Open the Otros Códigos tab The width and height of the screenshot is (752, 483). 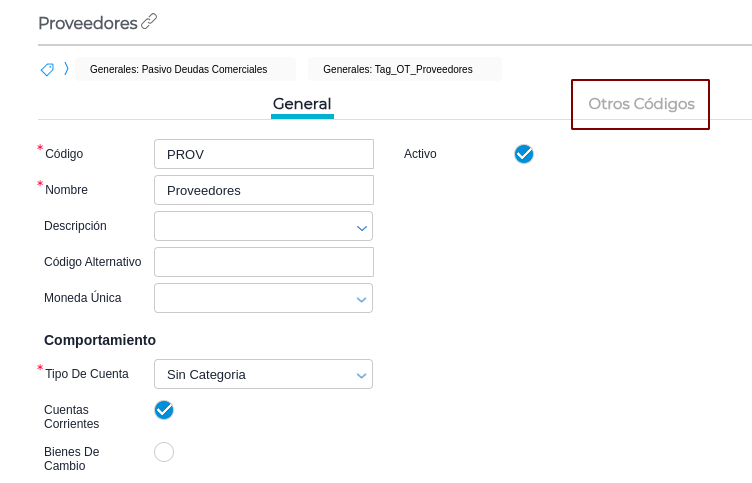641,104
